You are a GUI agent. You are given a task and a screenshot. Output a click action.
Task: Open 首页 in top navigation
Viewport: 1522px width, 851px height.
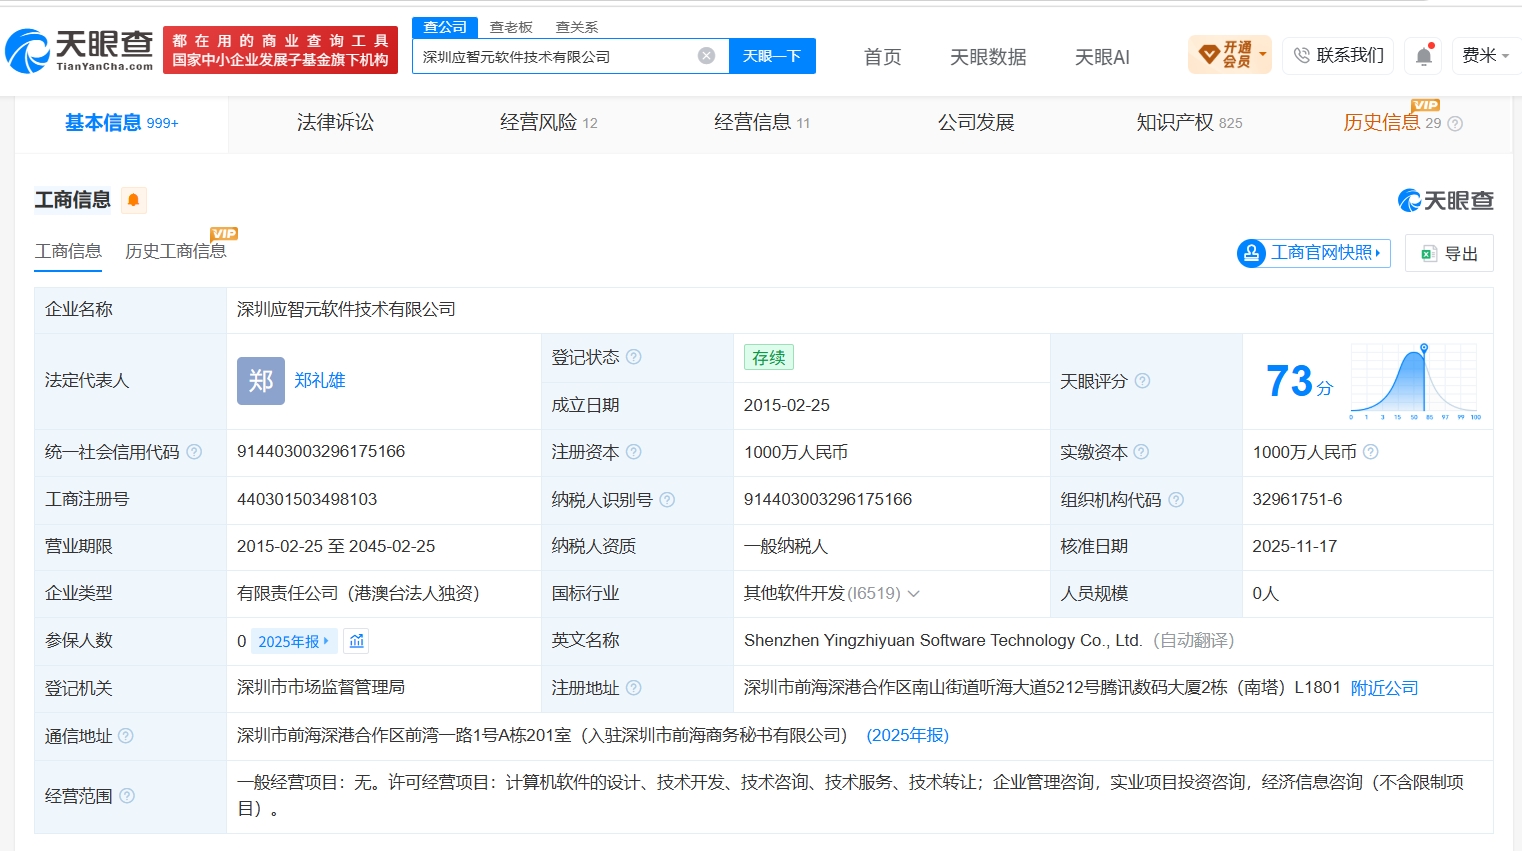click(x=882, y=57)
